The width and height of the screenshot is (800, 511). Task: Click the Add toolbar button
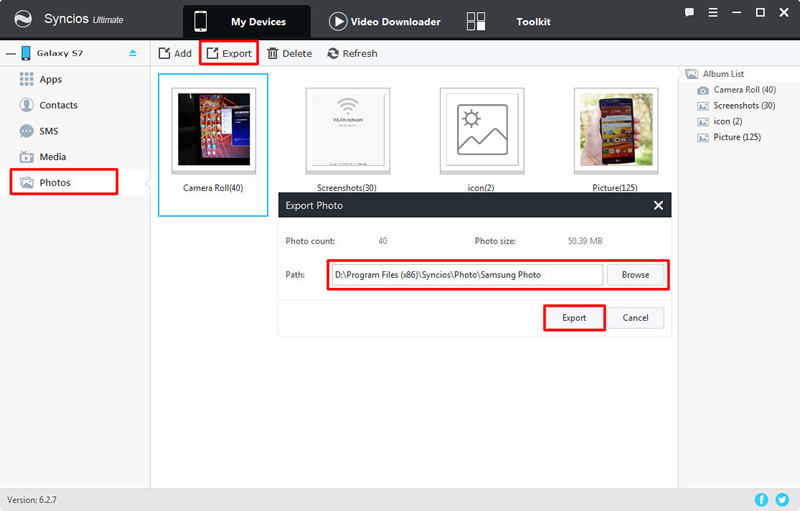pyautogui.click(x=175, y=53)
